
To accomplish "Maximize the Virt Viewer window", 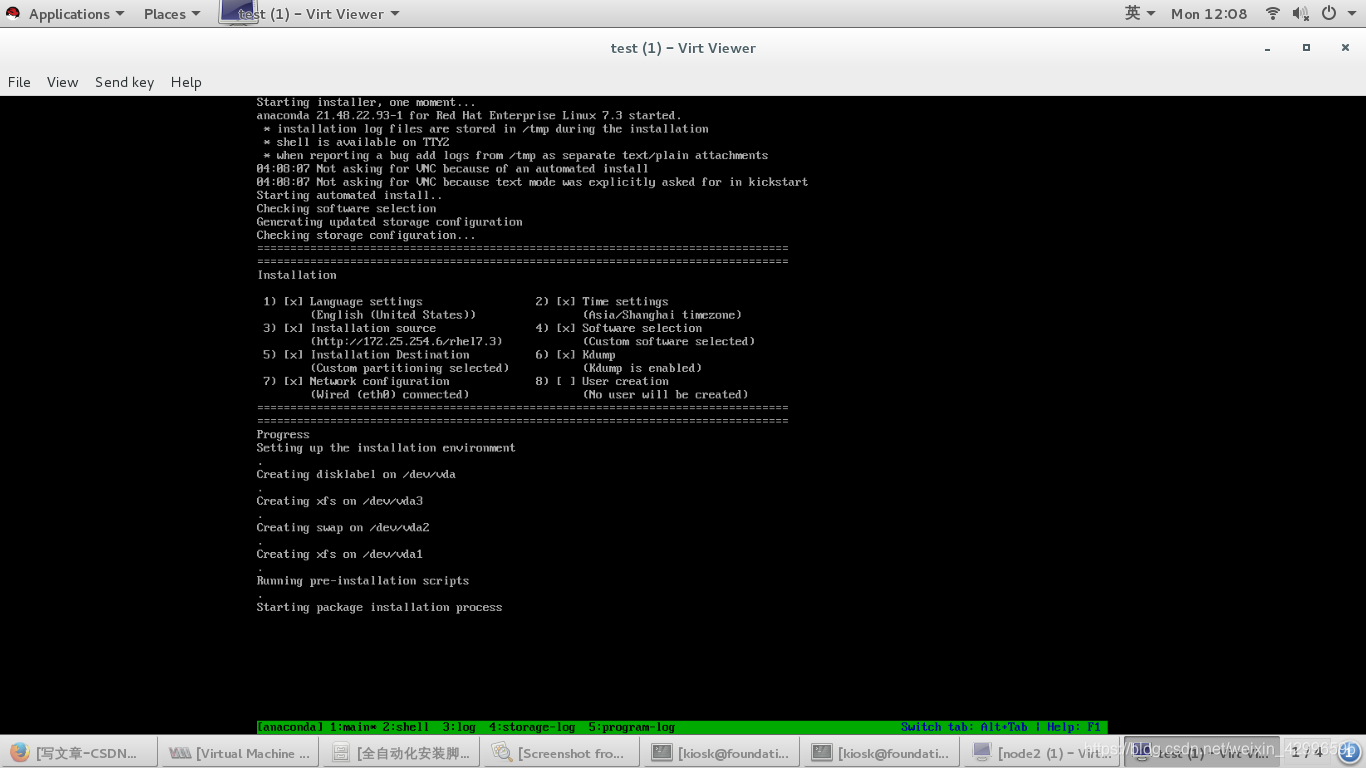I will click(x=1306, y=48).
